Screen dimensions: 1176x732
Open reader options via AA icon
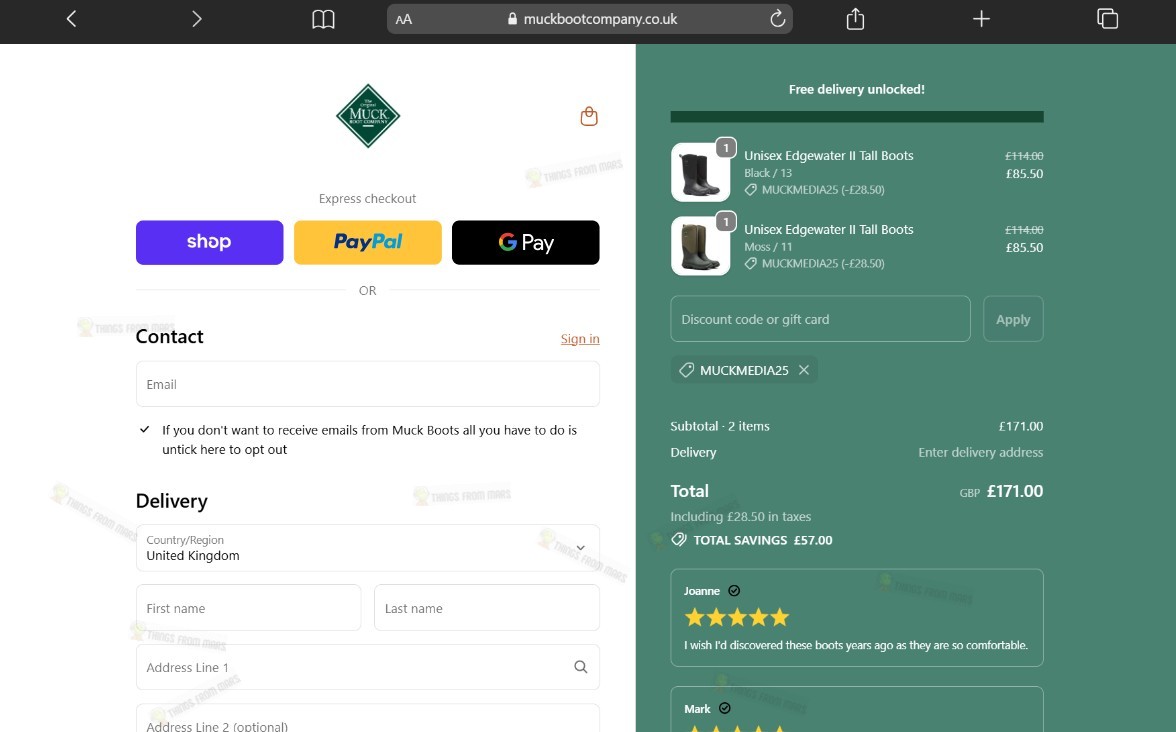click(x=404, y=20)
